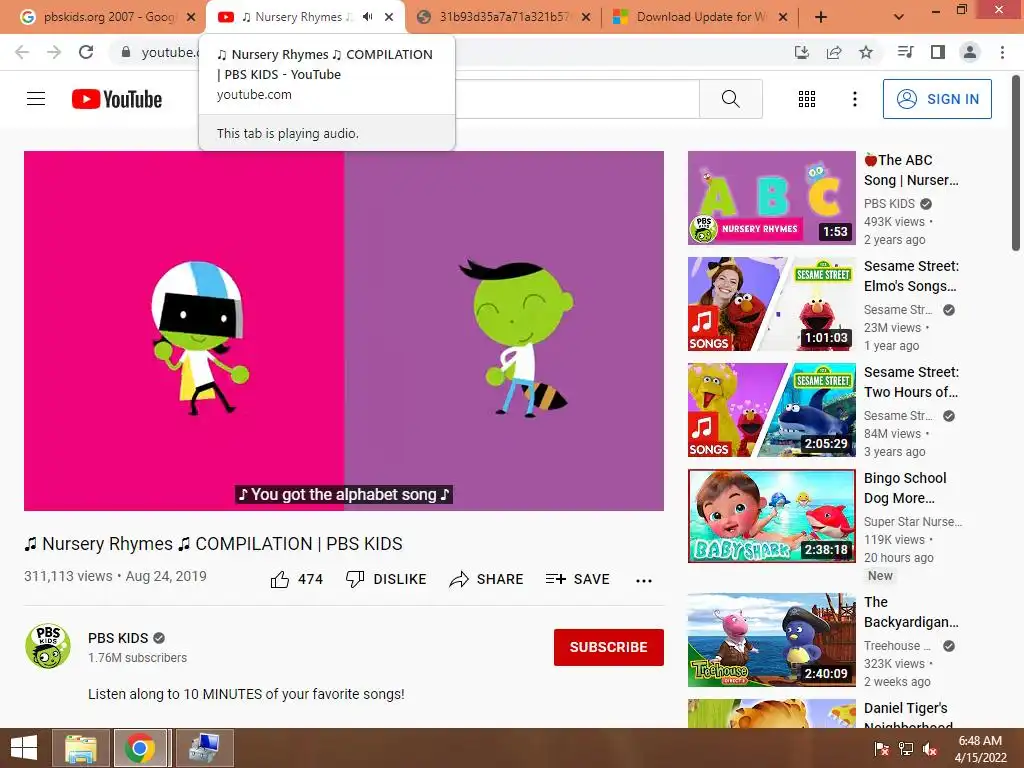Screen dimensions: 1024x768
Task: Close the pbskids.org 2007 tab
Action: pos(191,18)
